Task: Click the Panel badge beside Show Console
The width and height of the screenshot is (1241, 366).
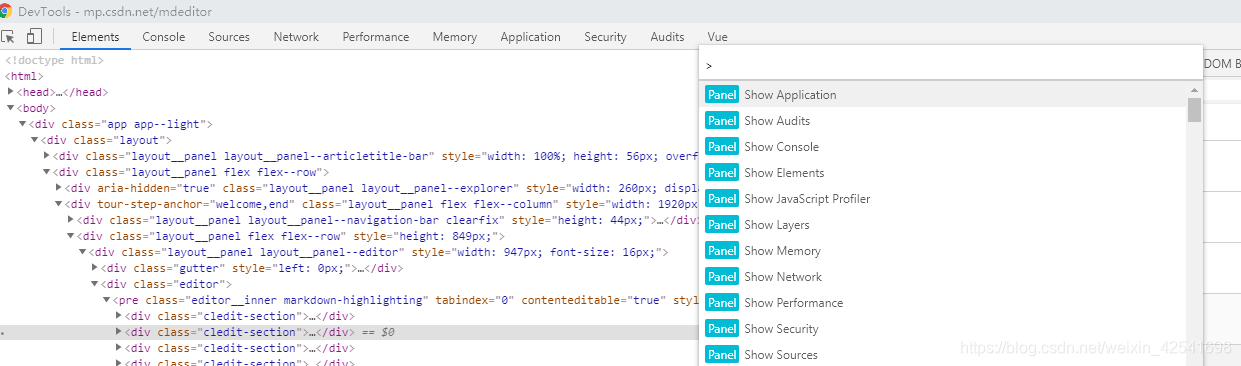Action: click(722, 147)
